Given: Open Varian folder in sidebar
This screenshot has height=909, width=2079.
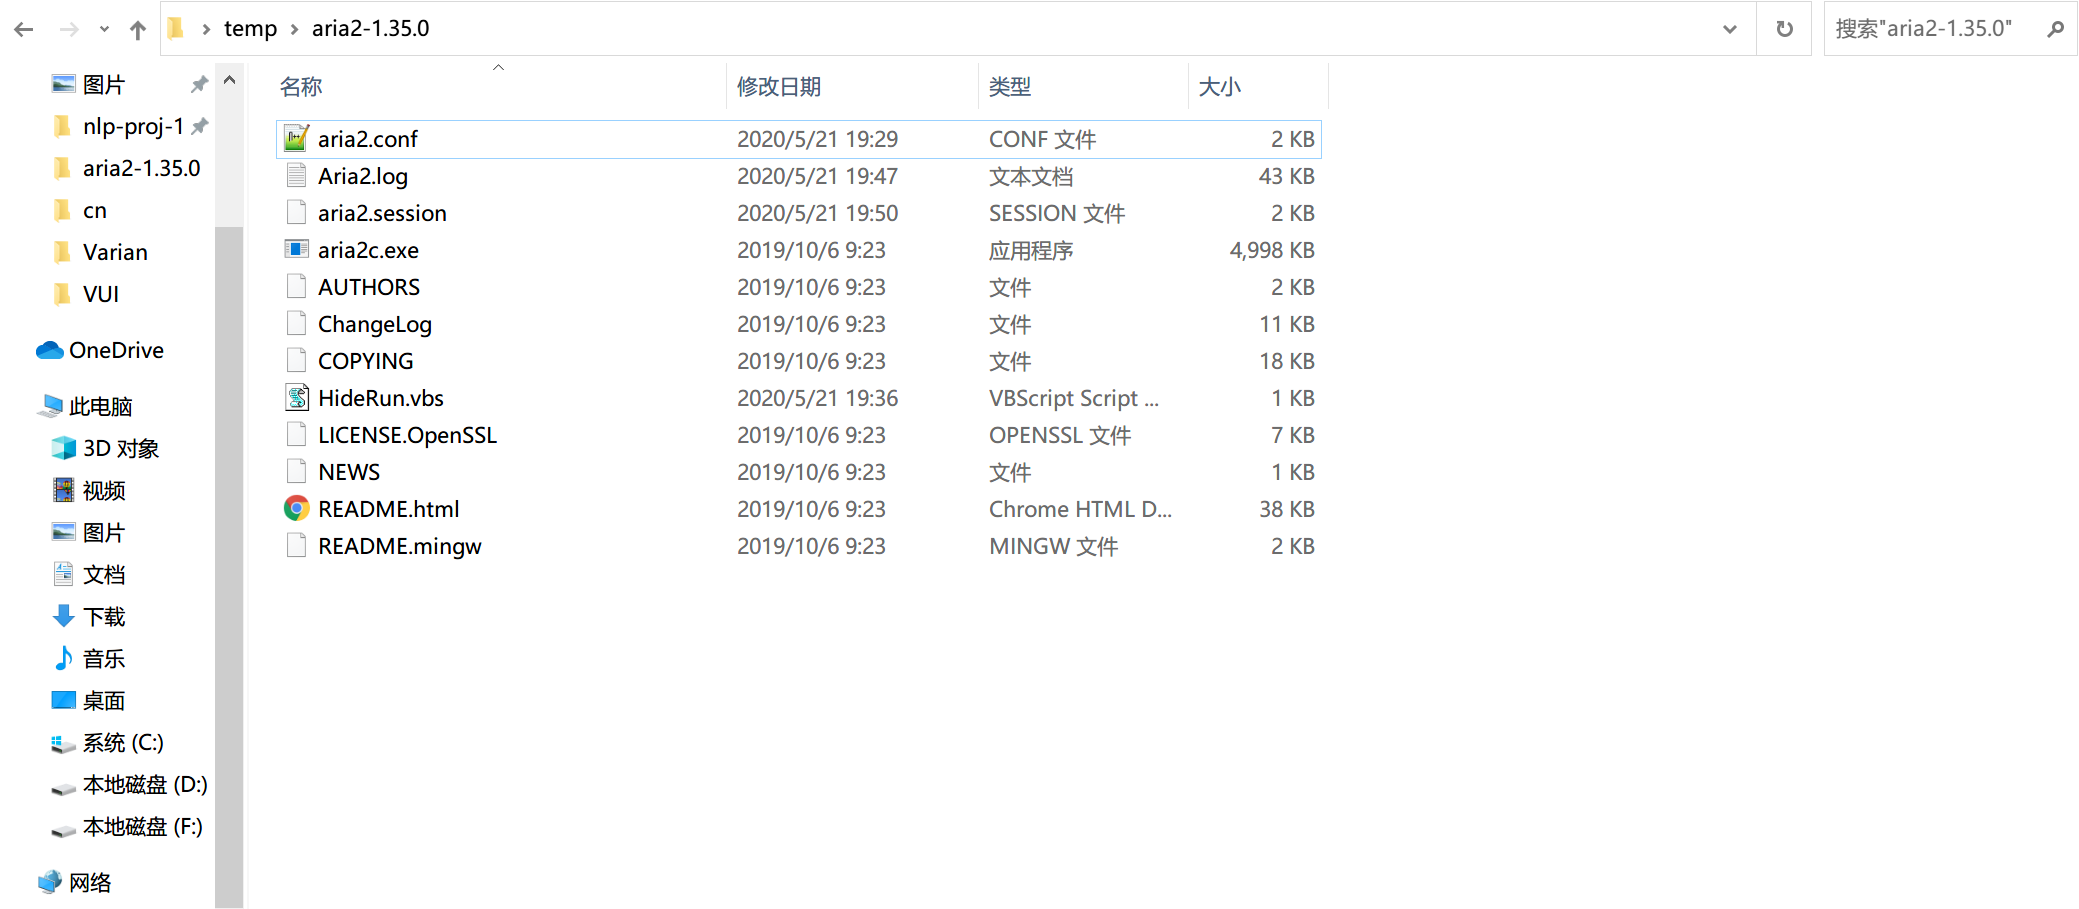Looking at the screenshot, I should (x=115, y=252).
